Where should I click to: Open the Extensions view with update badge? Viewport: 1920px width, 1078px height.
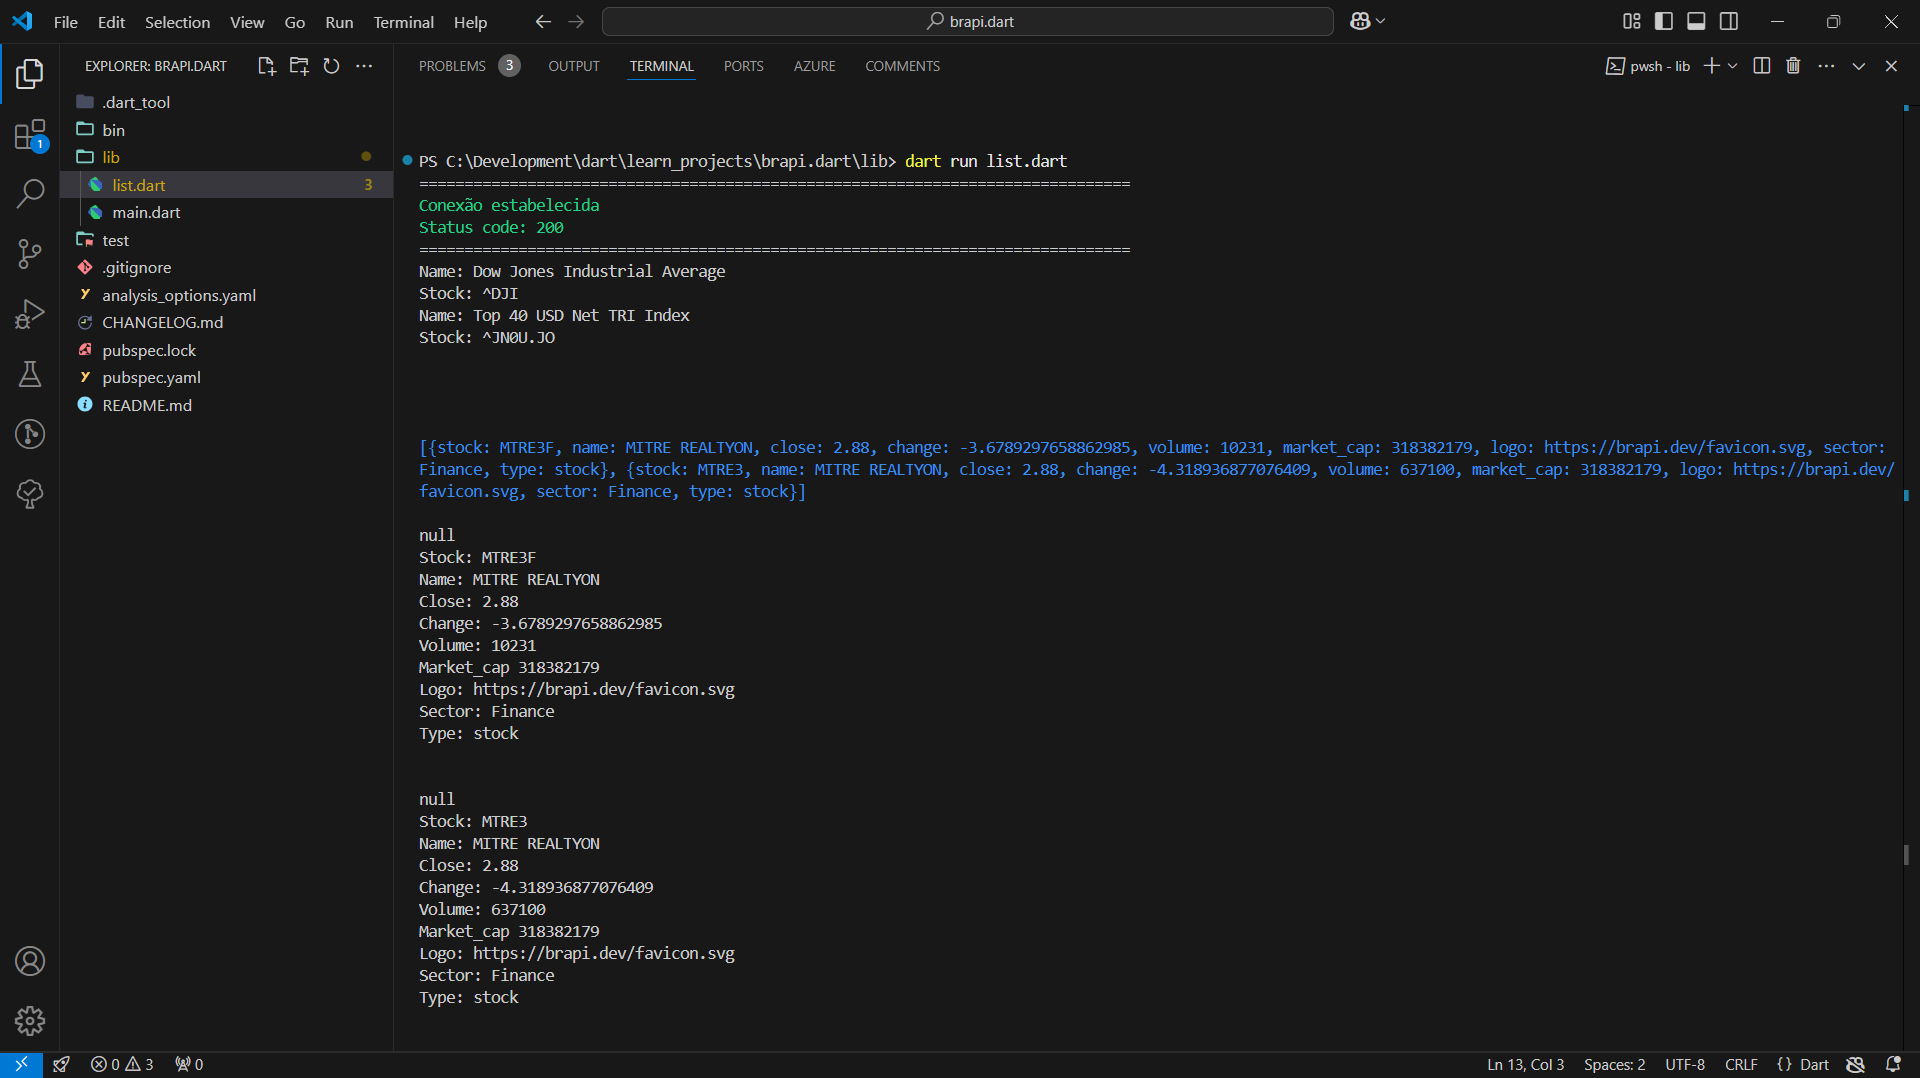click(30, 134)
